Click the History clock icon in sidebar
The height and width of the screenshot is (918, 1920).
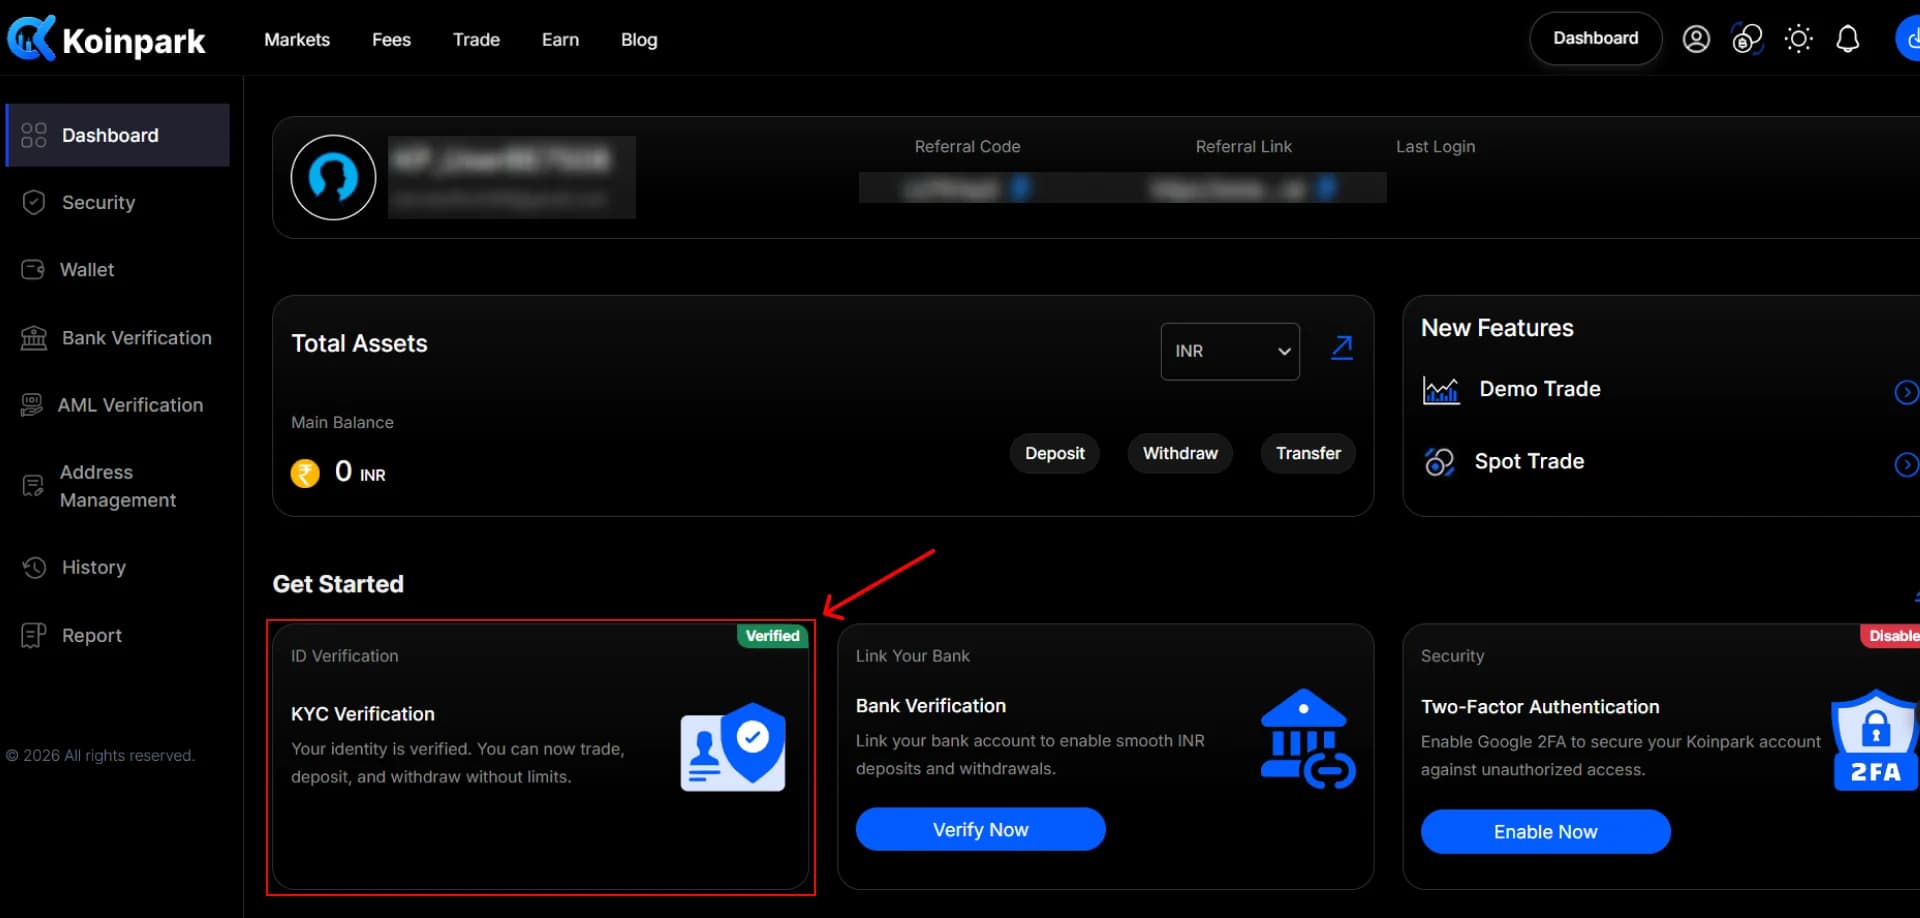pos(34,567)
